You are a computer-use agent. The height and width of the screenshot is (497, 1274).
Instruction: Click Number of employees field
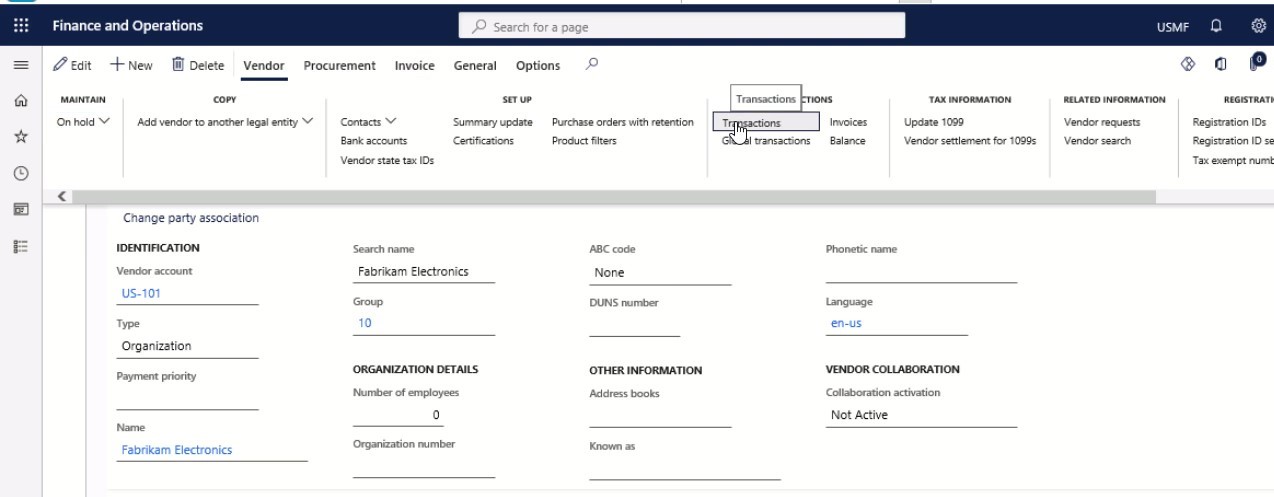(x=398, y=415)
